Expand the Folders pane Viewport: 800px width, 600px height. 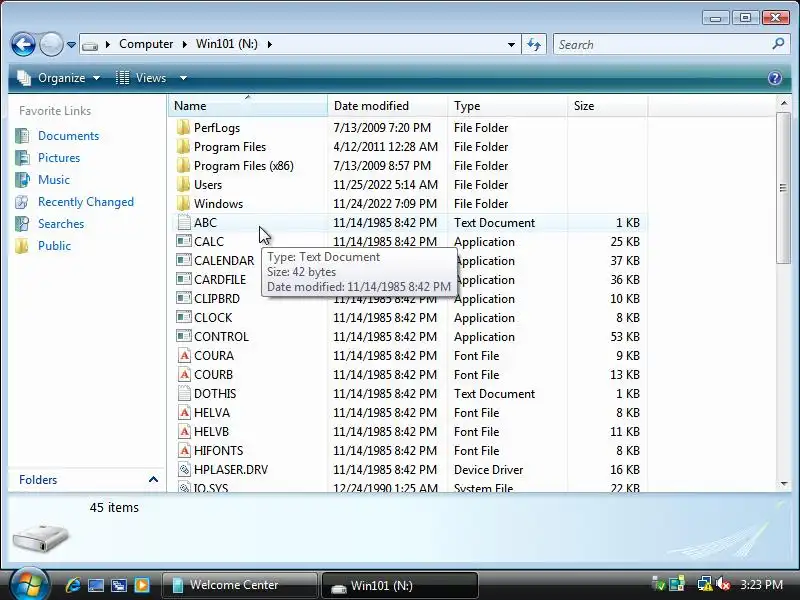[153, 480]
